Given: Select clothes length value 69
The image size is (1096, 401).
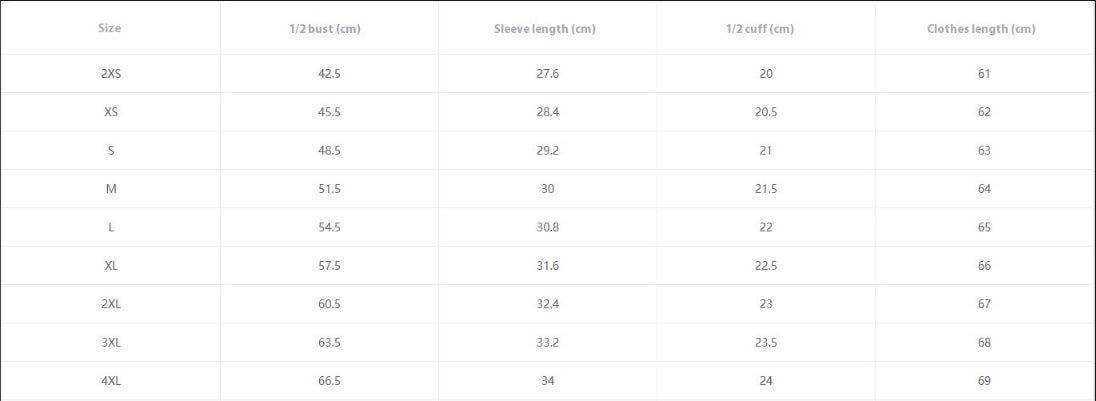Looking at the screenshot, I should tap(984, 381).
